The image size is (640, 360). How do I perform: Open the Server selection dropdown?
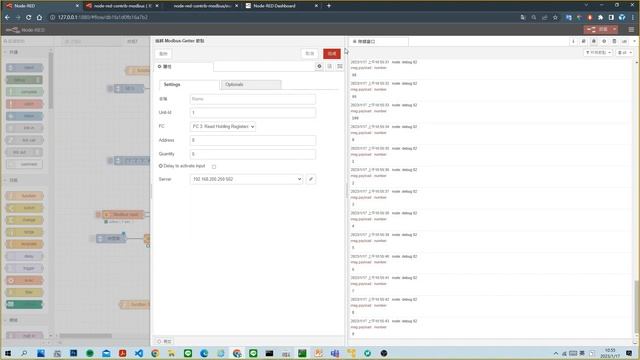click(246, 179)
